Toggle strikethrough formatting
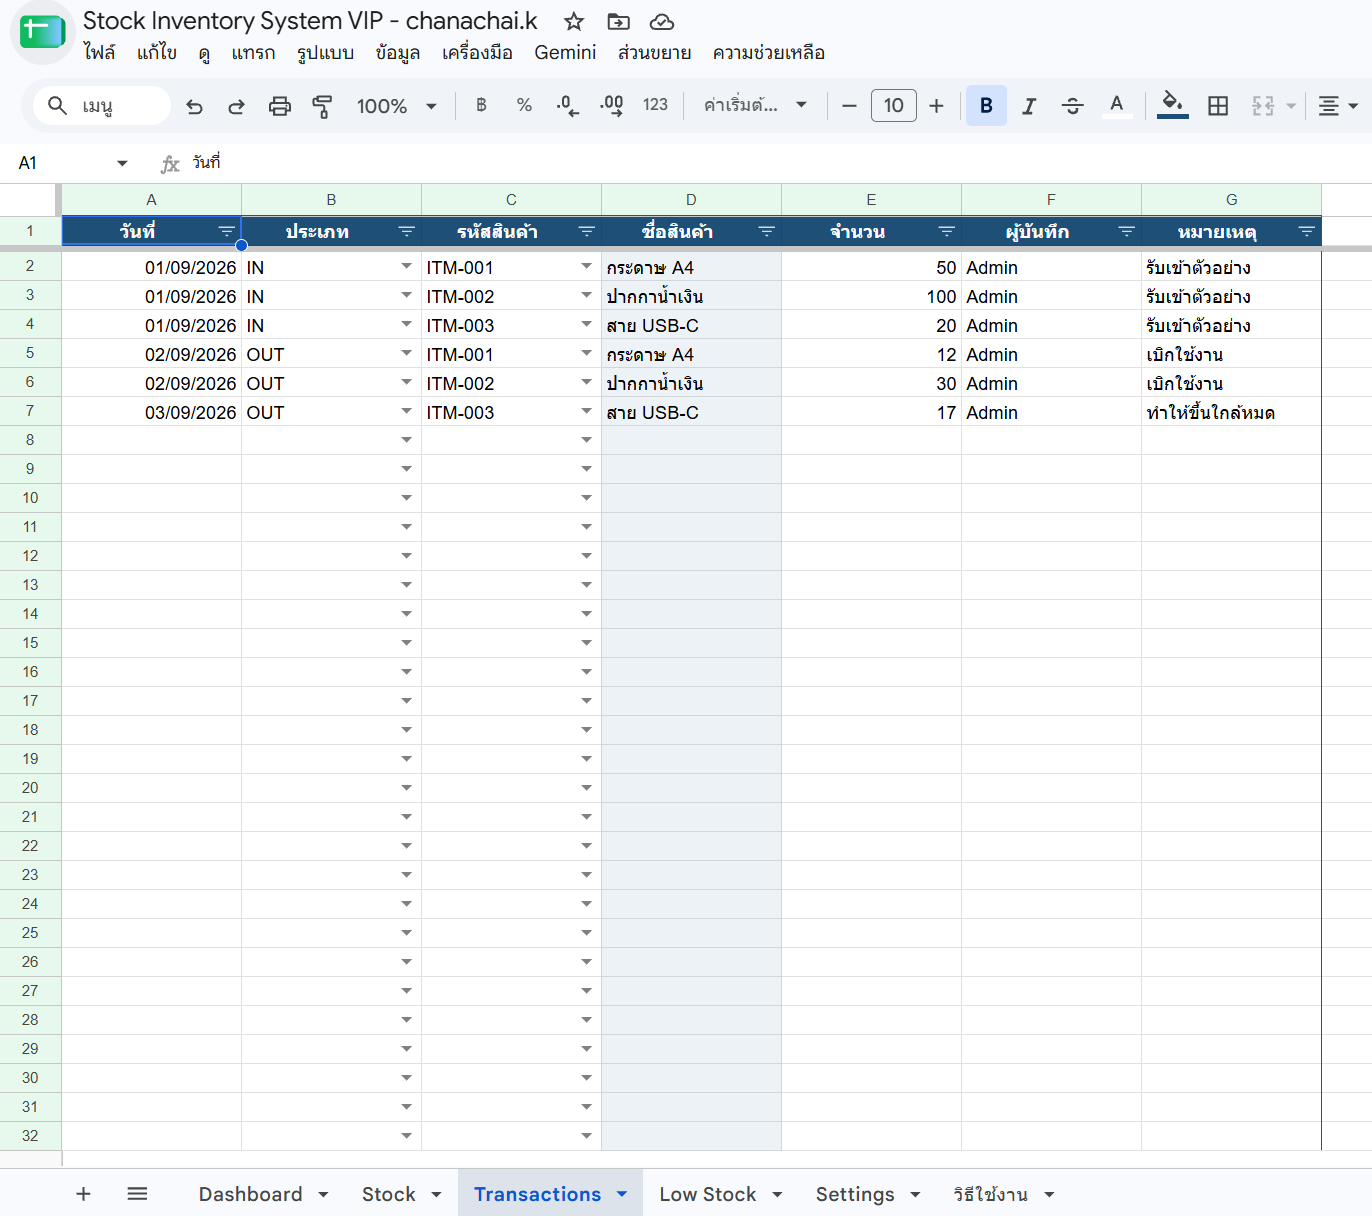Viewport: 1372px width, 1216px height. tap(1073, 106)
